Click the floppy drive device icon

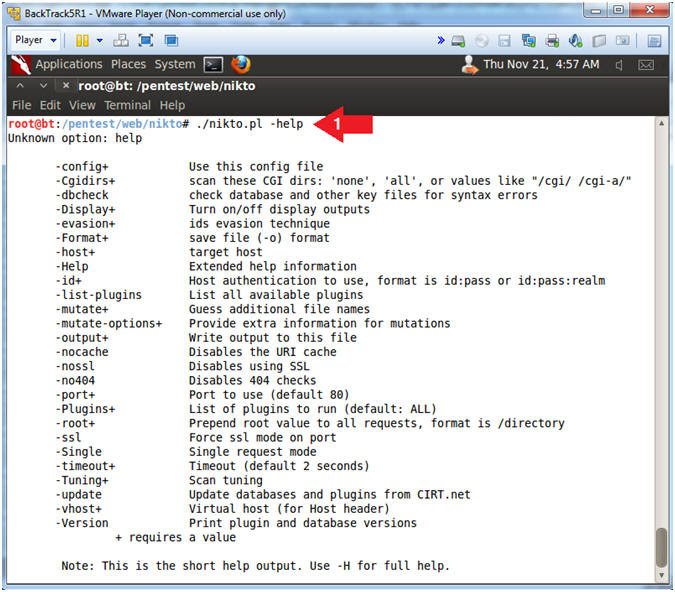click(504, 41)
